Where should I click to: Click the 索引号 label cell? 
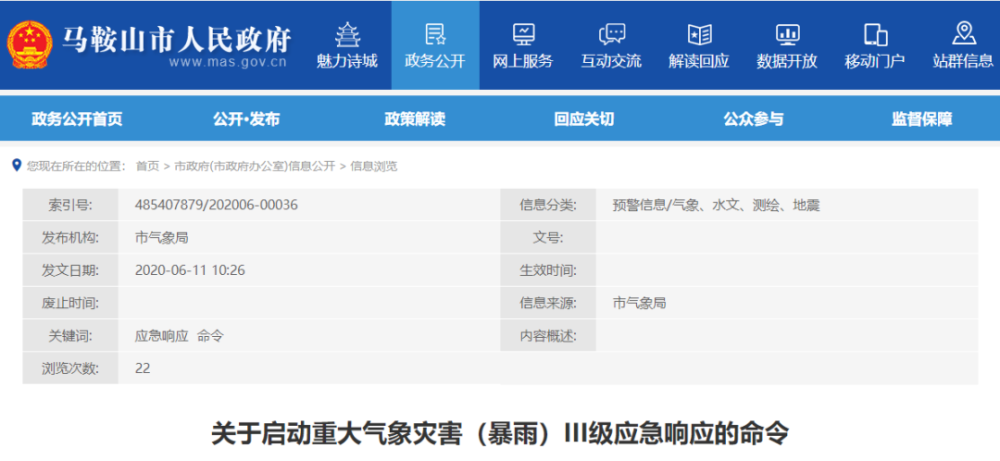(x=70, y=205)
